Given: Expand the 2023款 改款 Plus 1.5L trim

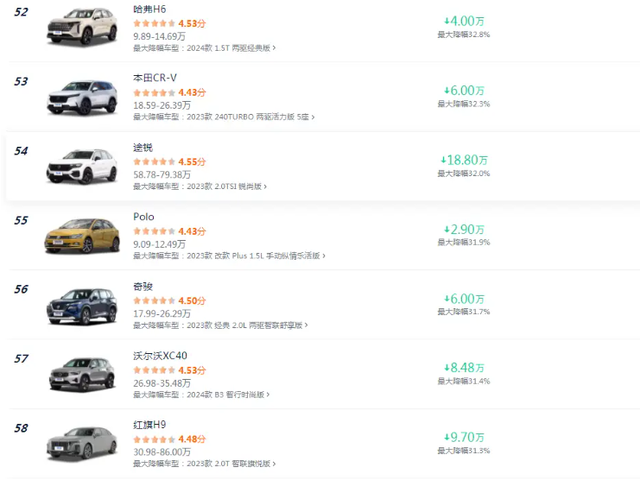Looking at the screenshot, I should pyautogui.click(x=260, y=256).
